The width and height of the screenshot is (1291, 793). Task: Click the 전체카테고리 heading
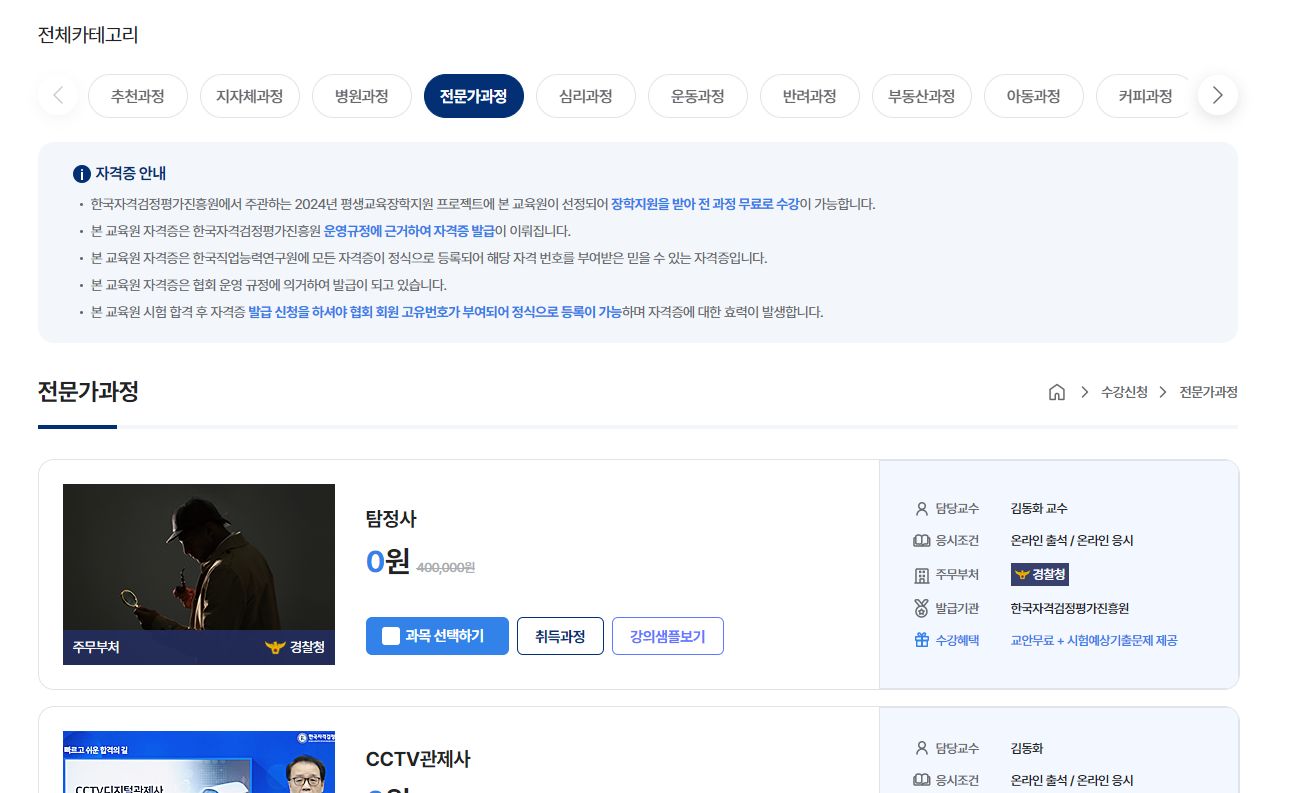pyautogui.click(x=88, y=35)
